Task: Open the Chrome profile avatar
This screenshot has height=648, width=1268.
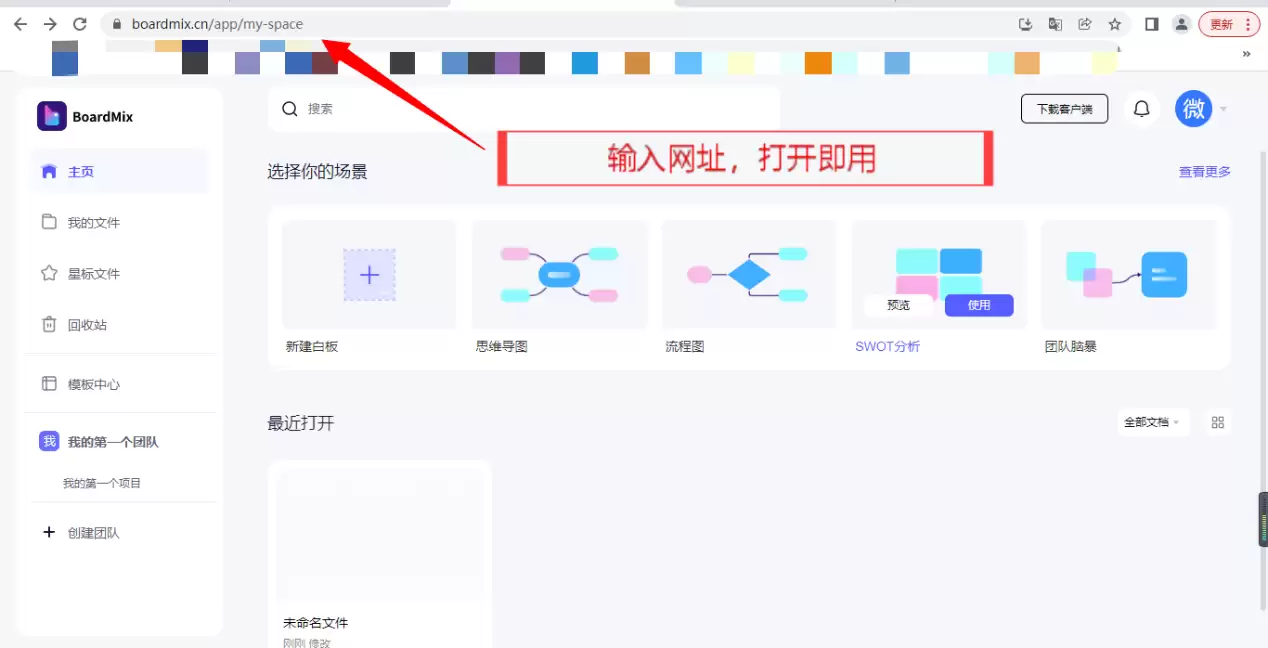Action: point(1181,24)
